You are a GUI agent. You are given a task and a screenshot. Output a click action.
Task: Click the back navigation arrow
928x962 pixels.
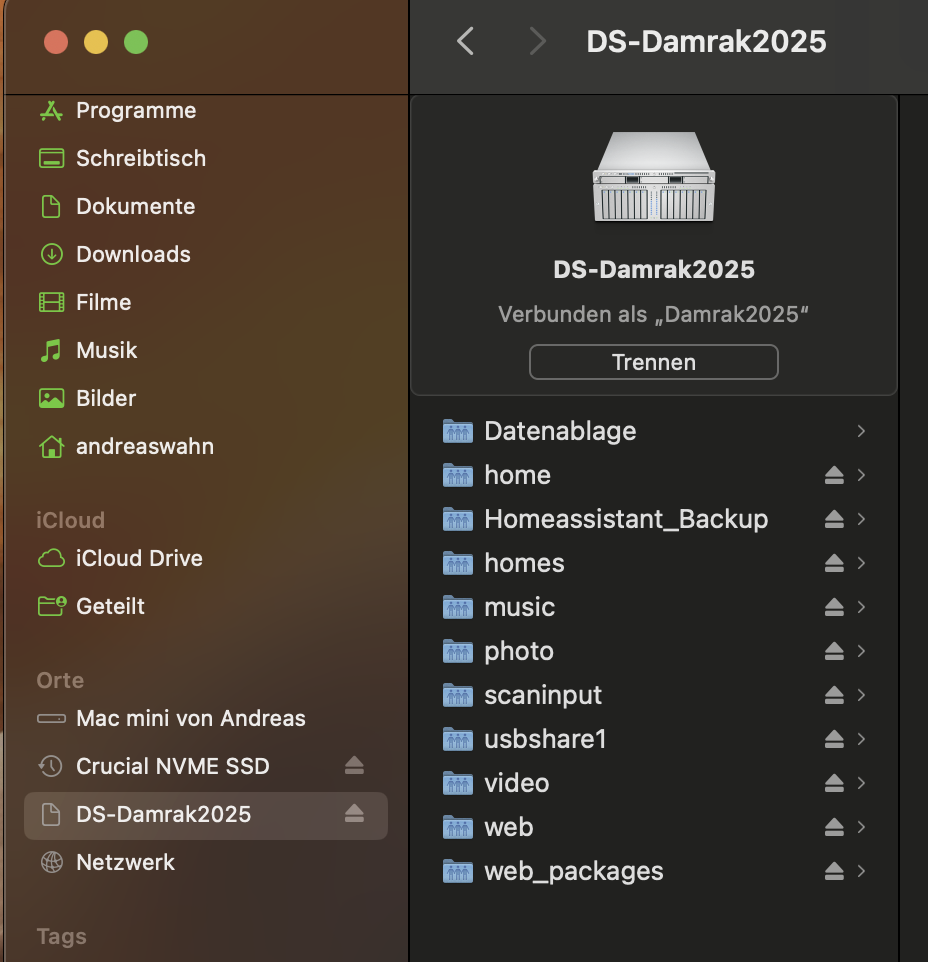[x=465, y=42]
